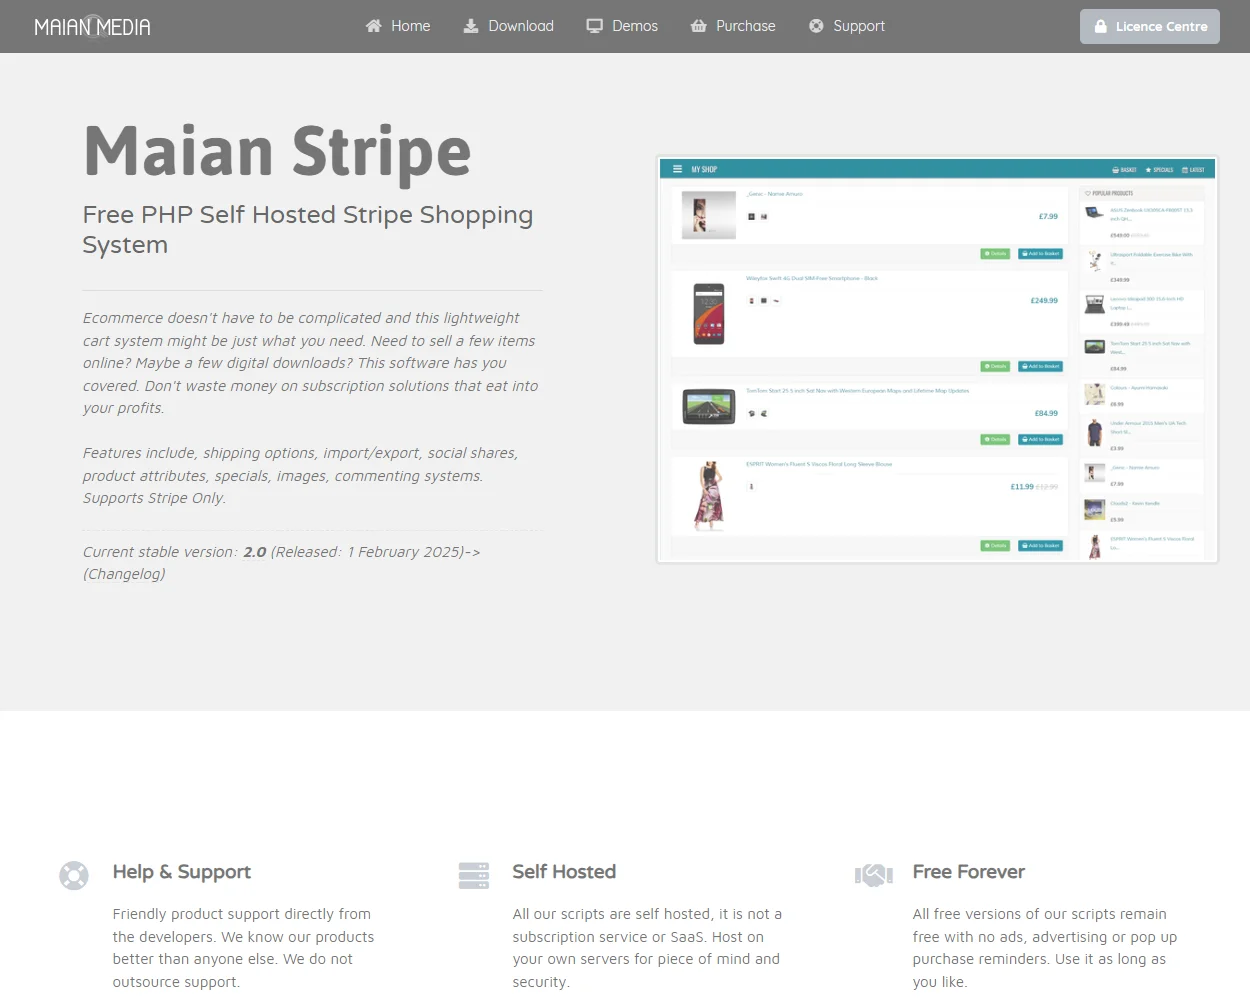1250x1000 pixels.
Task: Click the version 2.0 link
Action: (255, 552)
